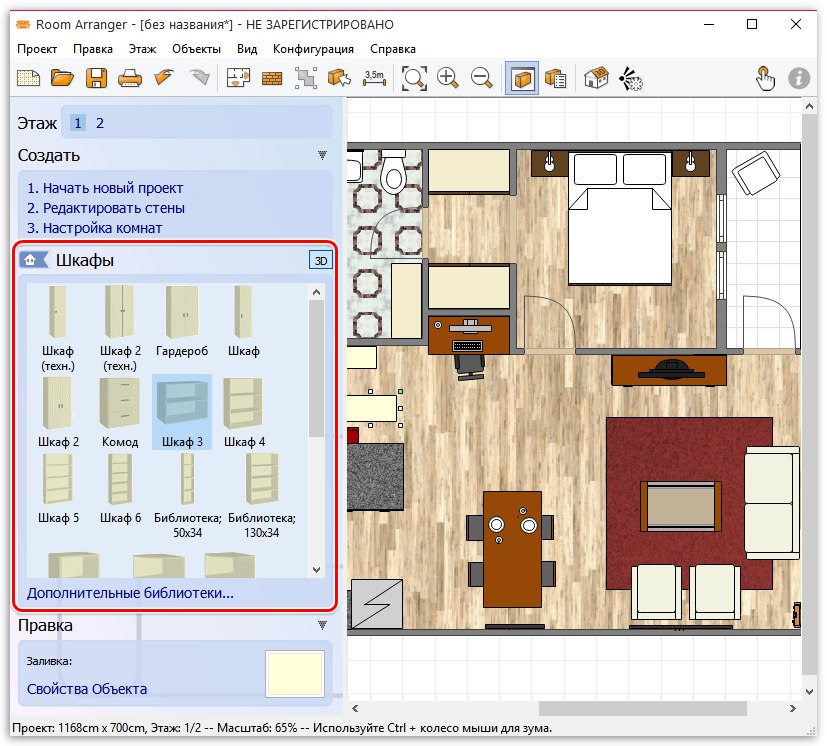Image resolution: width=827 pixels, height=746 pixels.
Task: Open the Объекты menu
Action: [x=194, y=49]
